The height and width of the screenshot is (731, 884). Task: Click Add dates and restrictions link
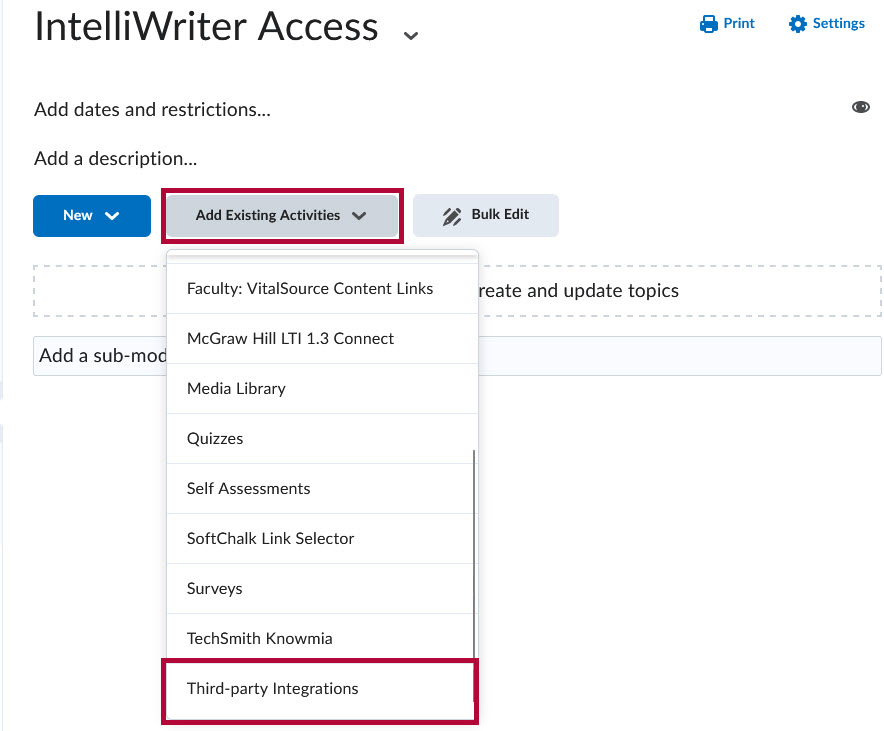(152, 109)
